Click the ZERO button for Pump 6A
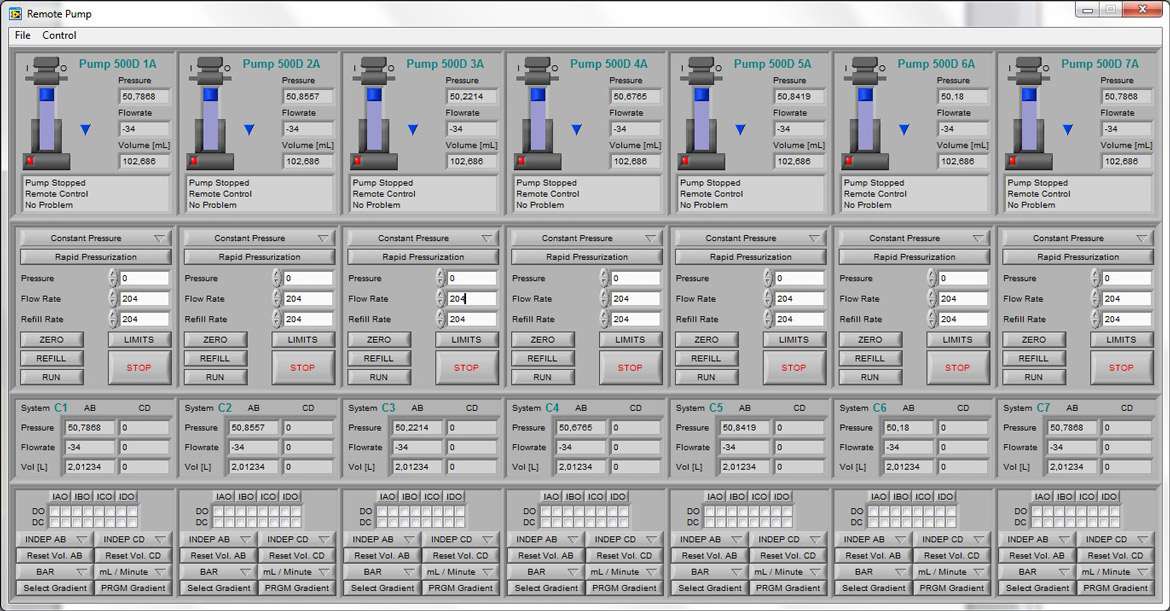Screen dimensions: 1170x611 click(870, 339)
